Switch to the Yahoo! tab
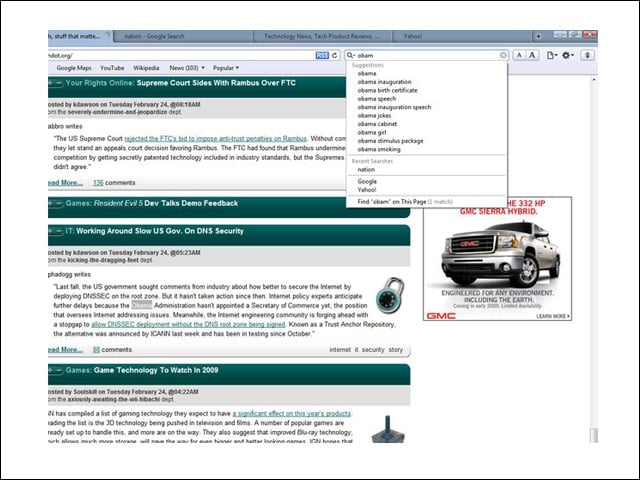 462,36
